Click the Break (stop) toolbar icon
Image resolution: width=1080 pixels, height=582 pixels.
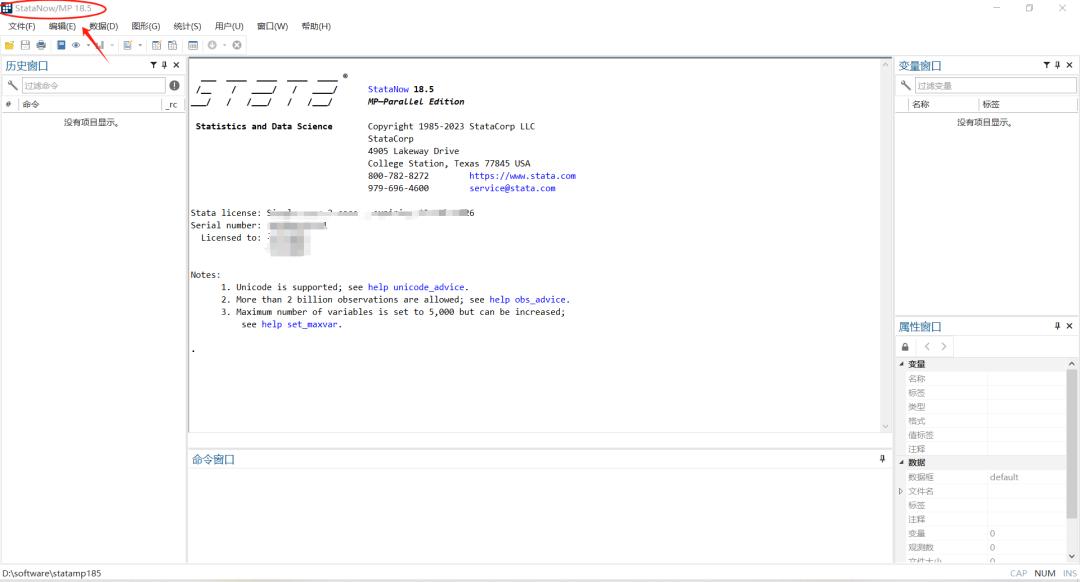236,45
